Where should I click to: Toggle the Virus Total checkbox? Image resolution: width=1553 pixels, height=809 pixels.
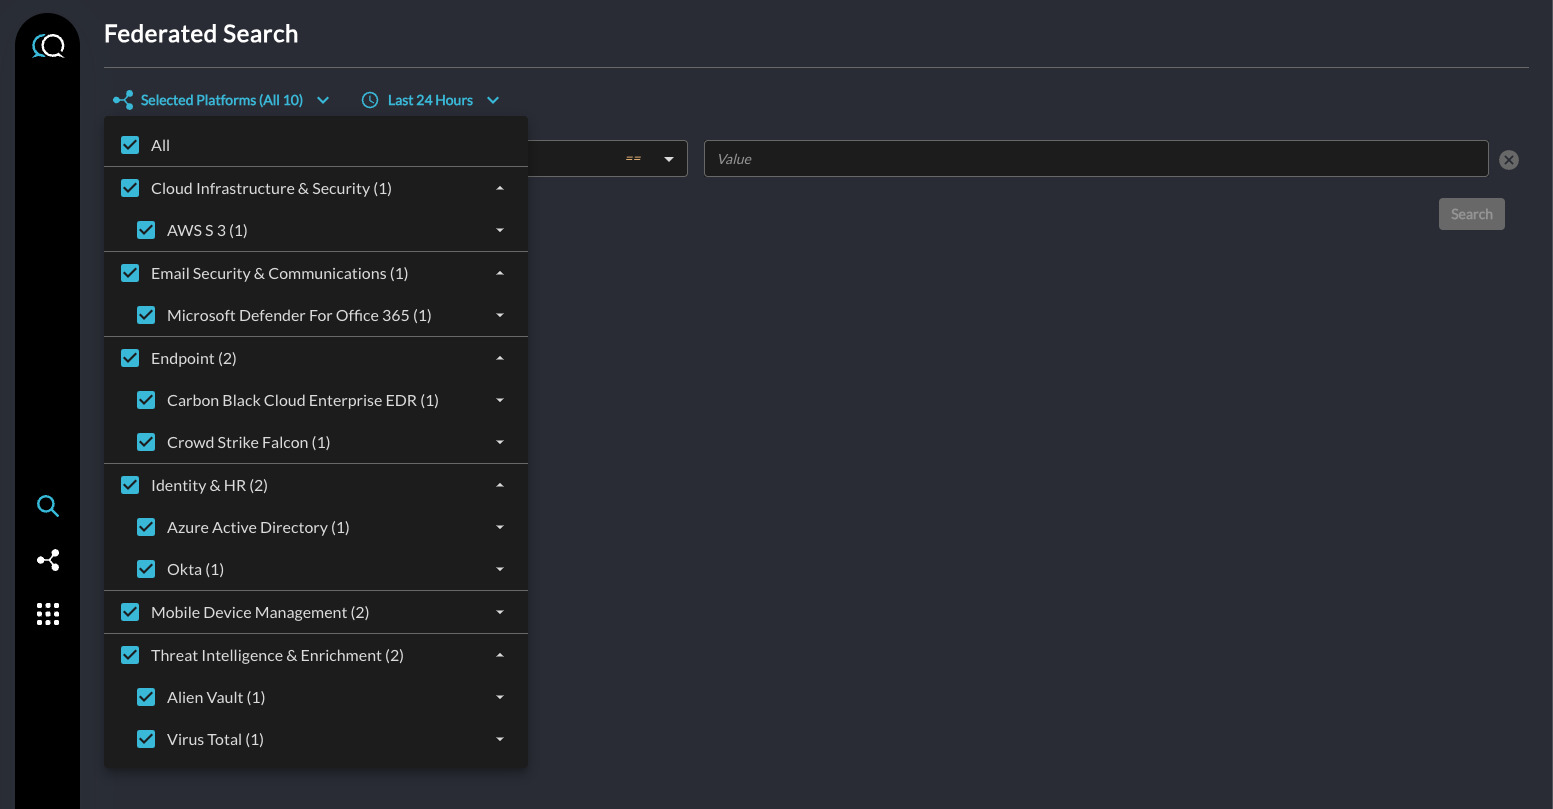tap(146, 739)
